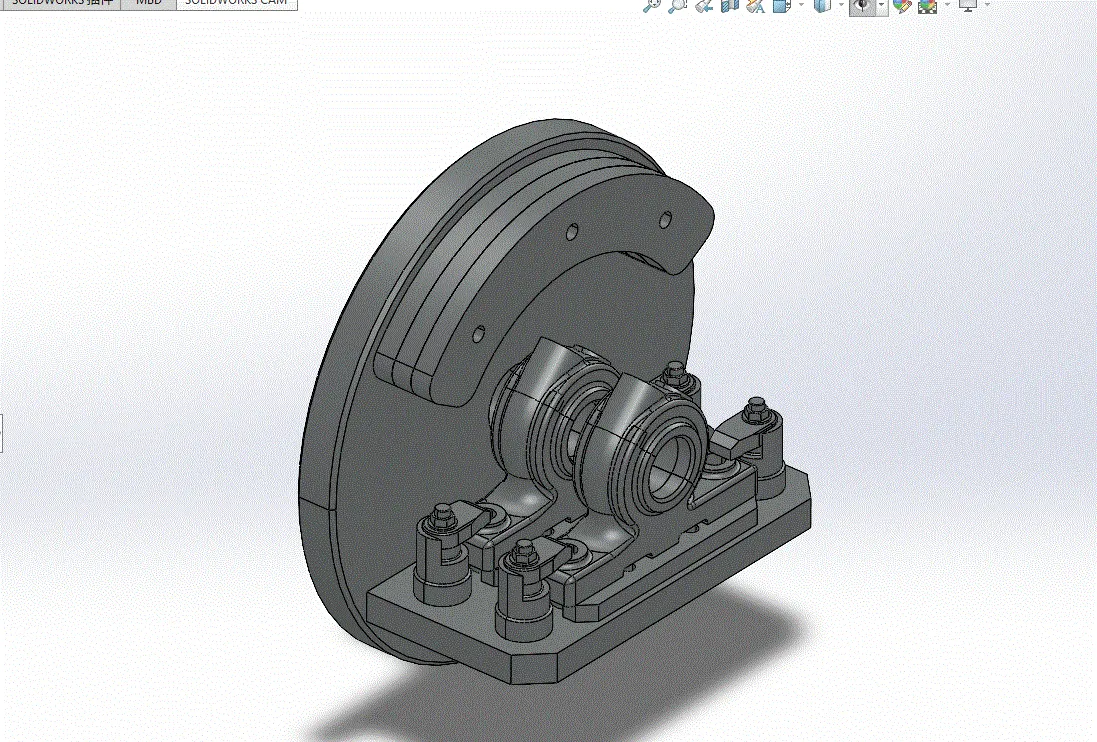
Task: Click the View Settings monitor icon
Action: (968, 6)
